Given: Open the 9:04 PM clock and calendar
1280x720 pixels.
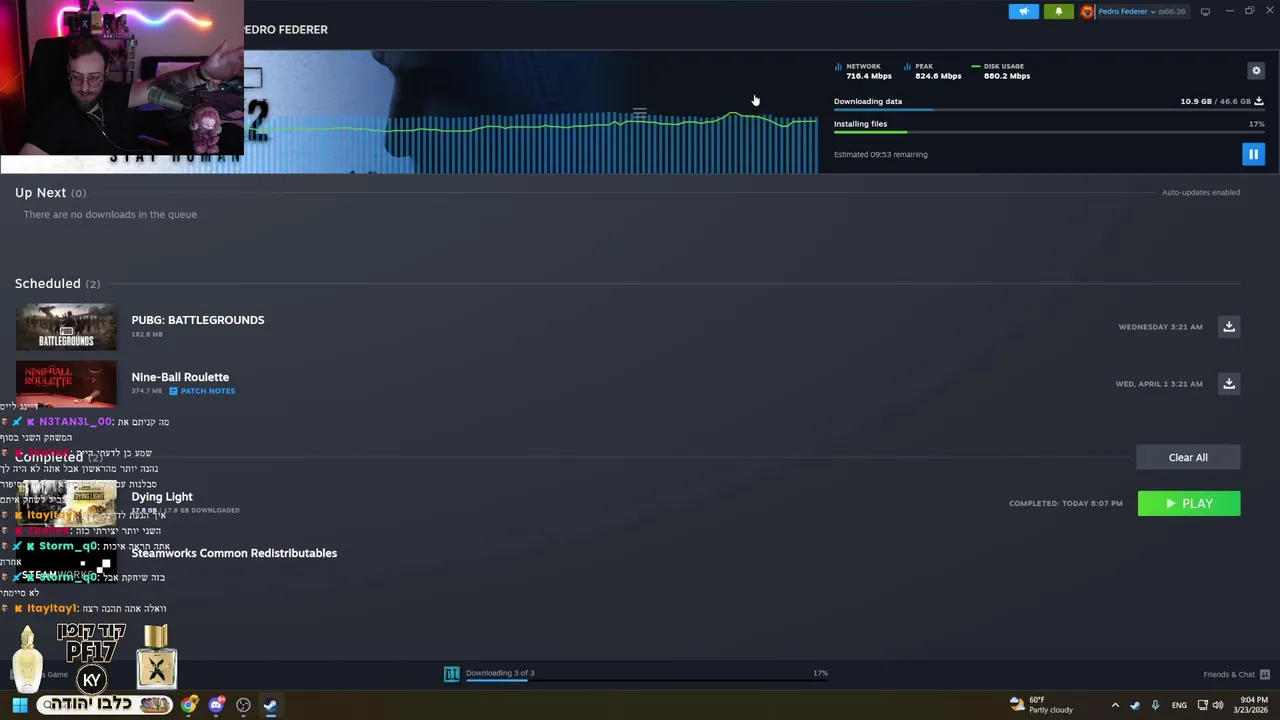Looking at the screenshot, I should tap(1253, 705).
